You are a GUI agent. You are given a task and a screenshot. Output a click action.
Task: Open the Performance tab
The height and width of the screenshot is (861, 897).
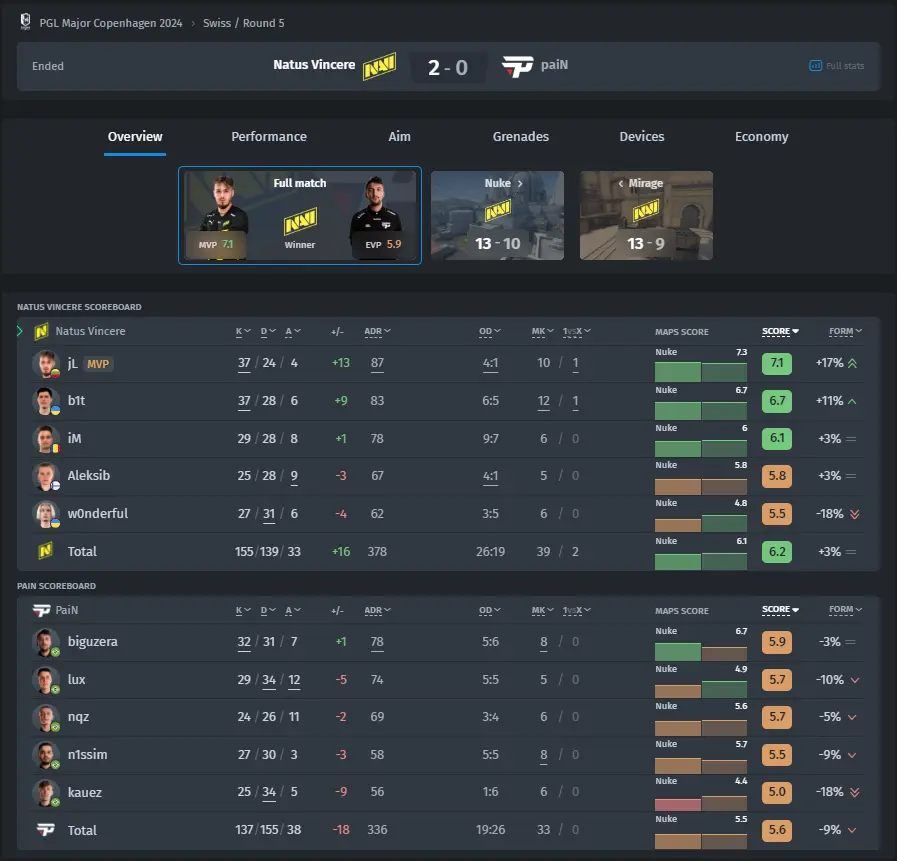(269, 137)
